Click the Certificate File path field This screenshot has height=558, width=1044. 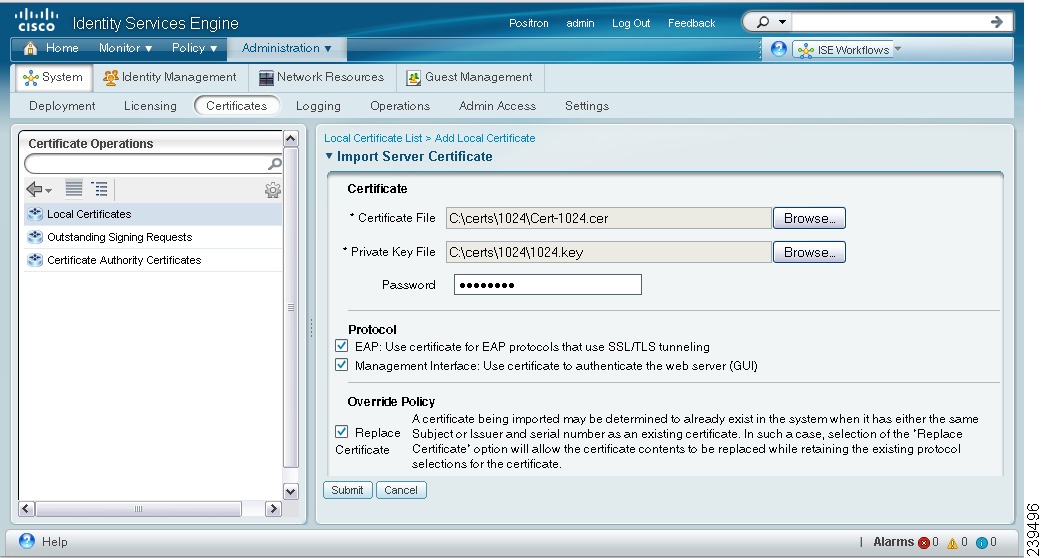pos(609,218)
